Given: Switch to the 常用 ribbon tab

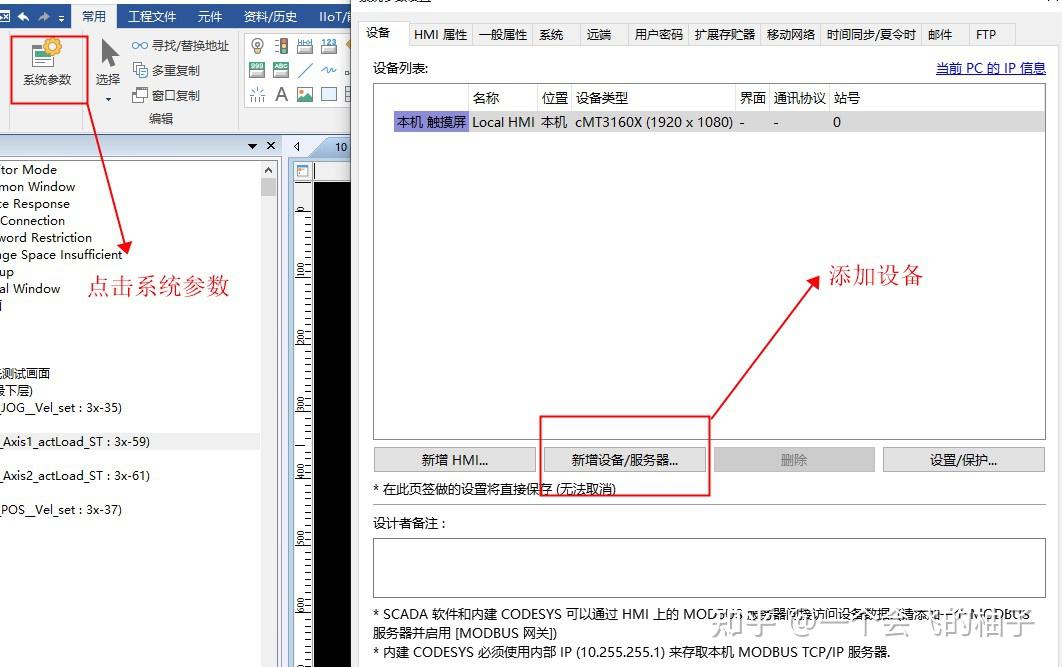Looking at the screenshot, I should coord(94,16).
